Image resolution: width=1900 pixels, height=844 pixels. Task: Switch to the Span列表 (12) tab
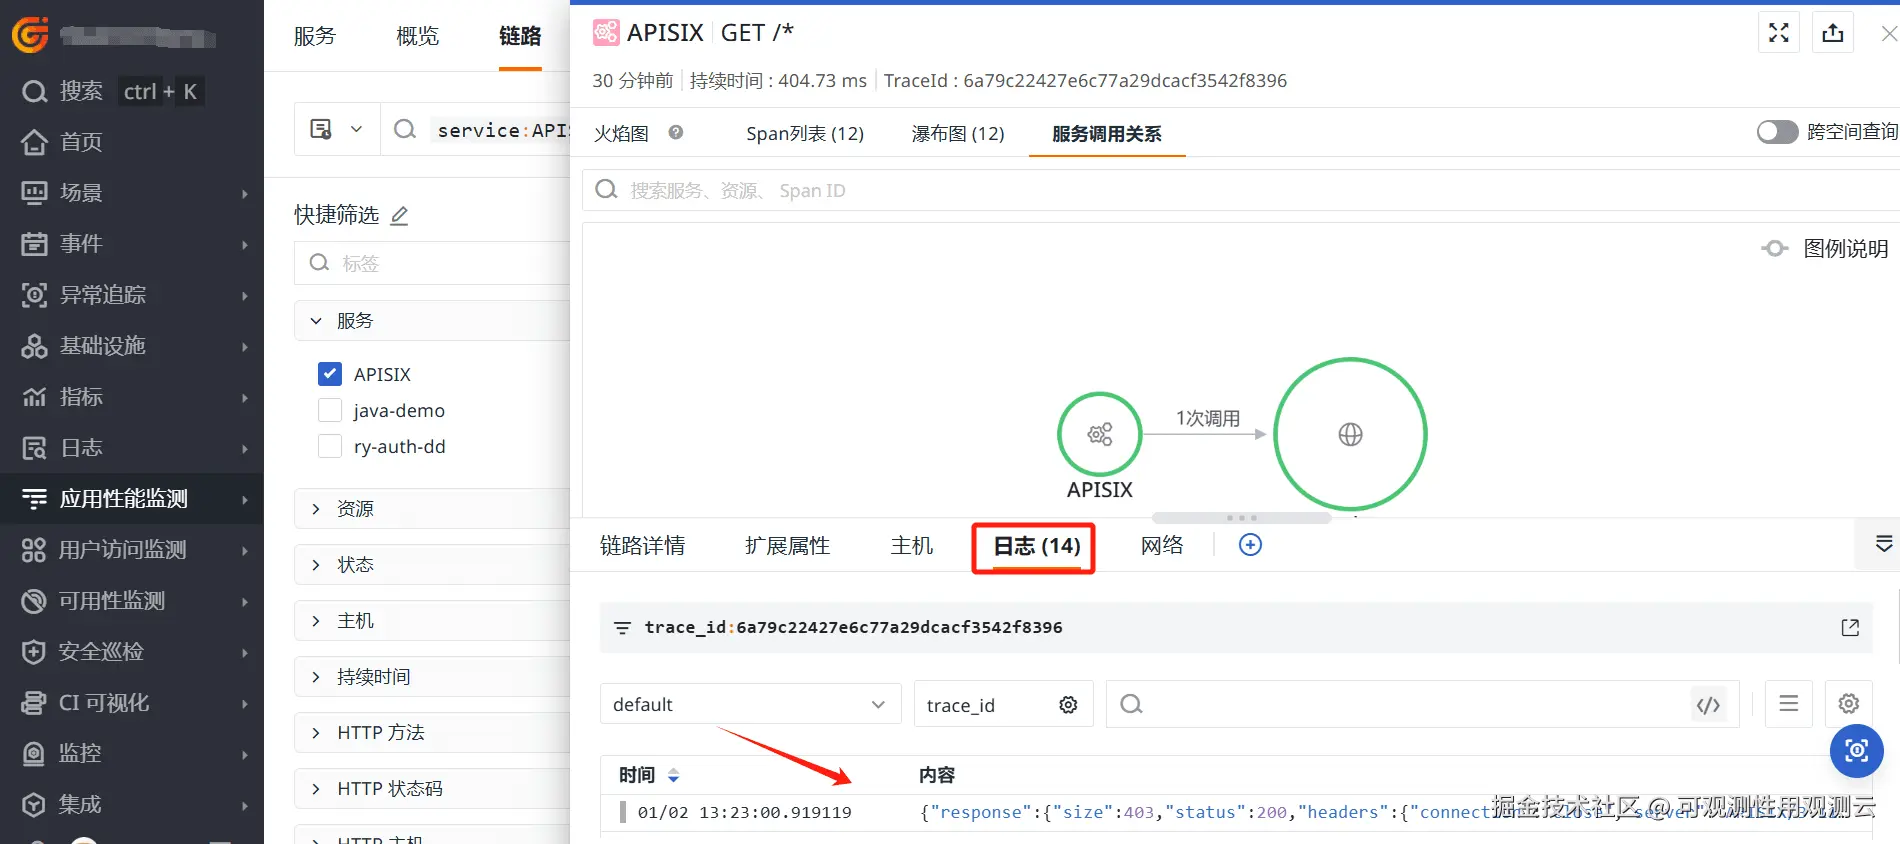tap(805, 133)
